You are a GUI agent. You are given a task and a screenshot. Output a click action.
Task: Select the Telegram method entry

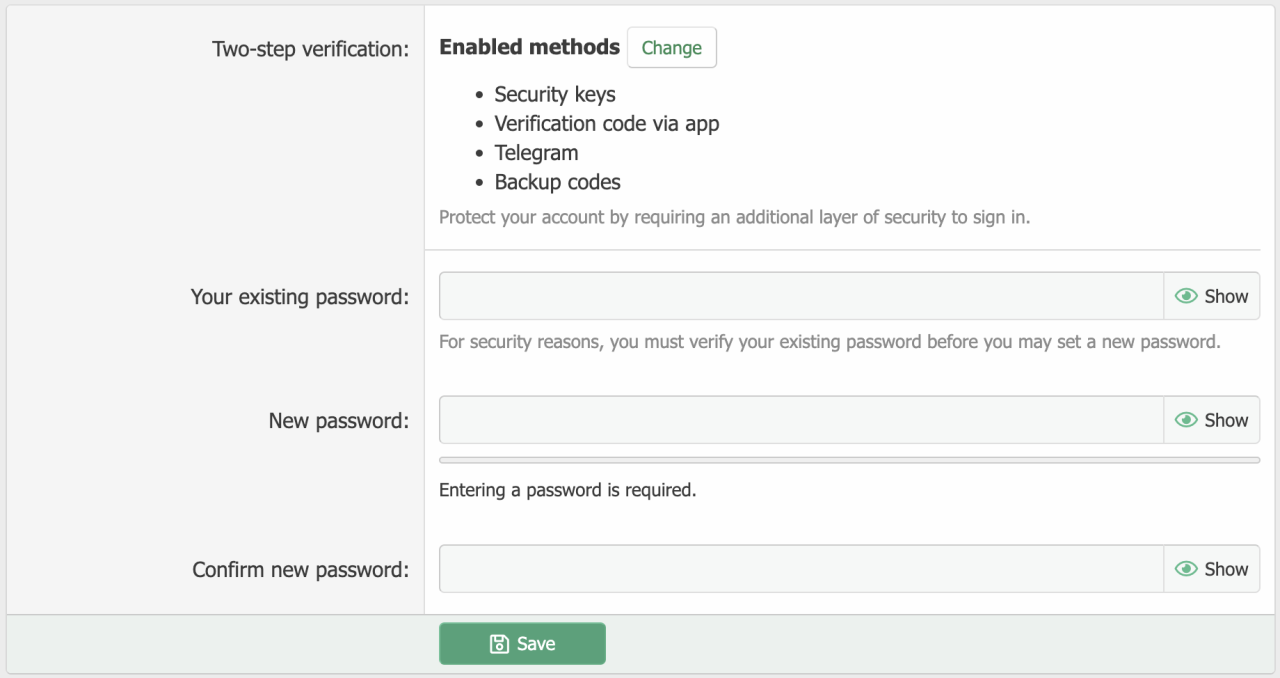[x=536, y=153]
